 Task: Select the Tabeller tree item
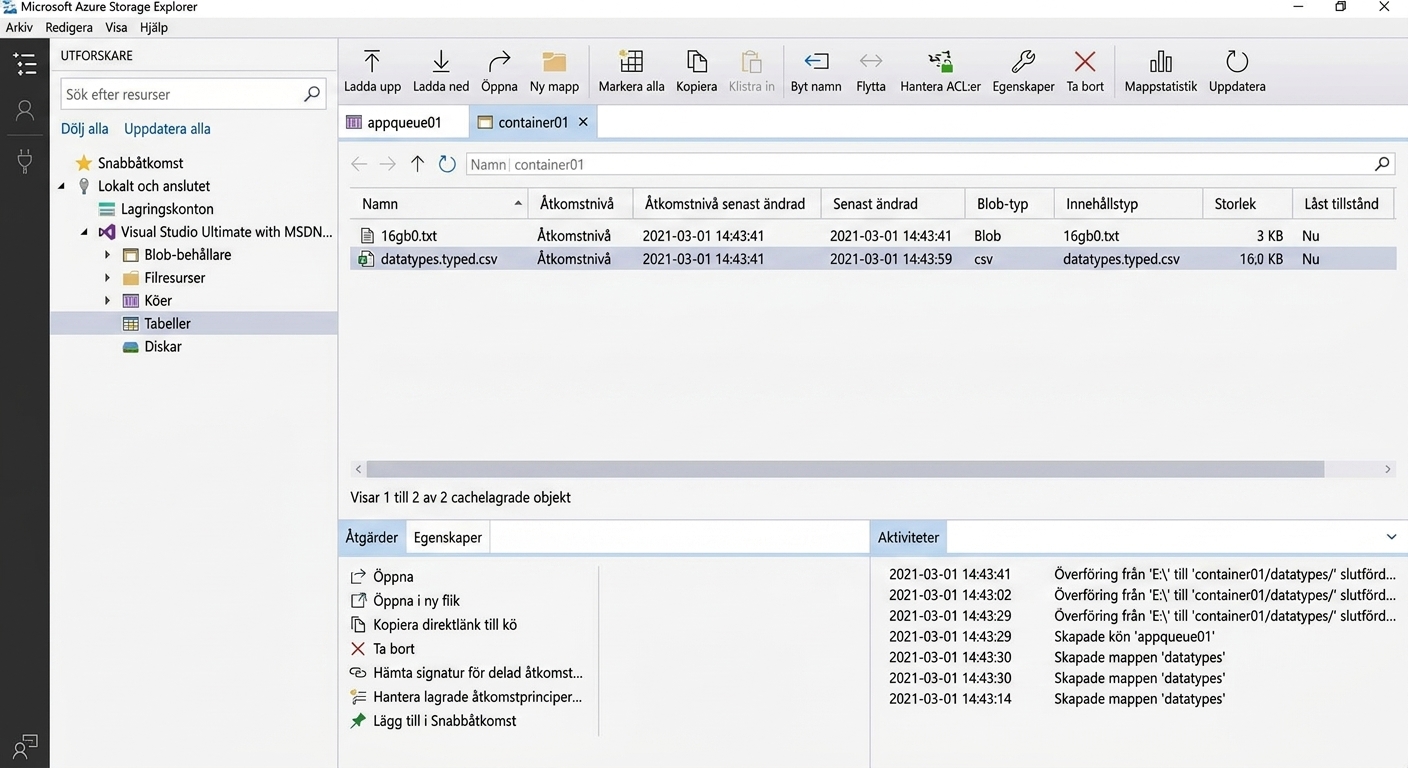(x=193, y=324)
